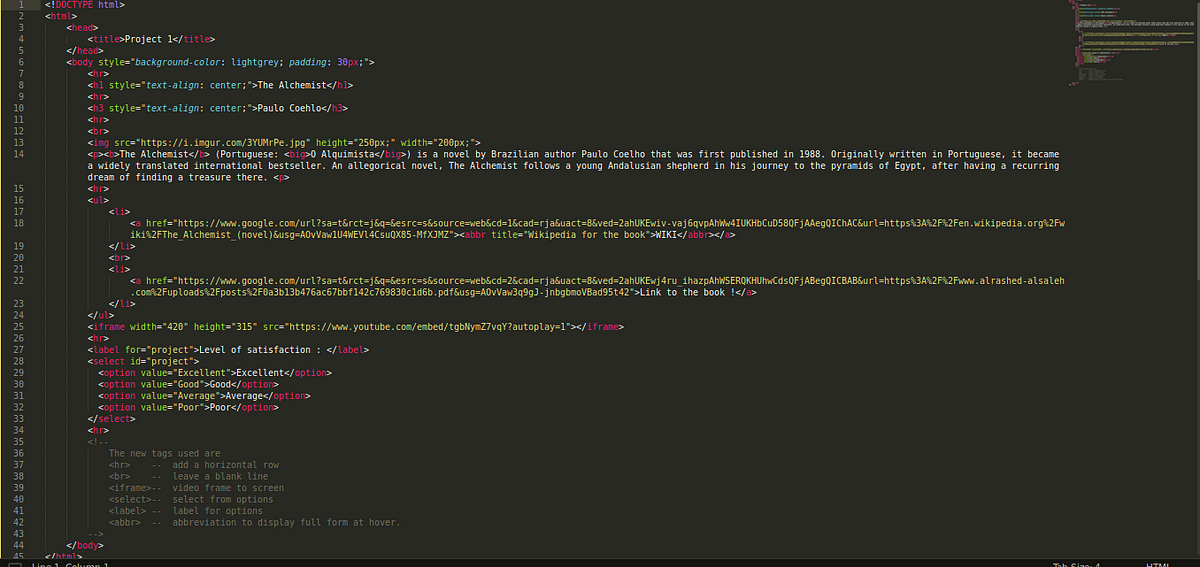
Task: Click the 'WIKI' link text
Action: tap(666, 235)
